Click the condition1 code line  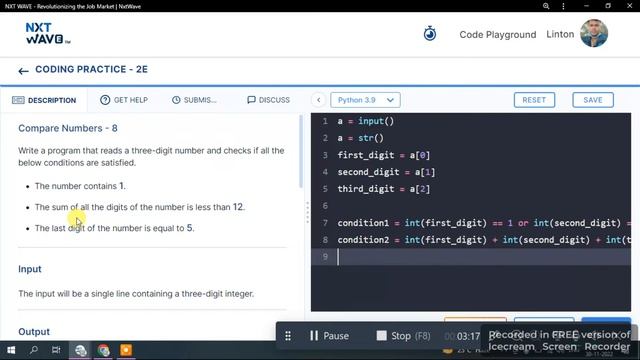pos(484,223)
